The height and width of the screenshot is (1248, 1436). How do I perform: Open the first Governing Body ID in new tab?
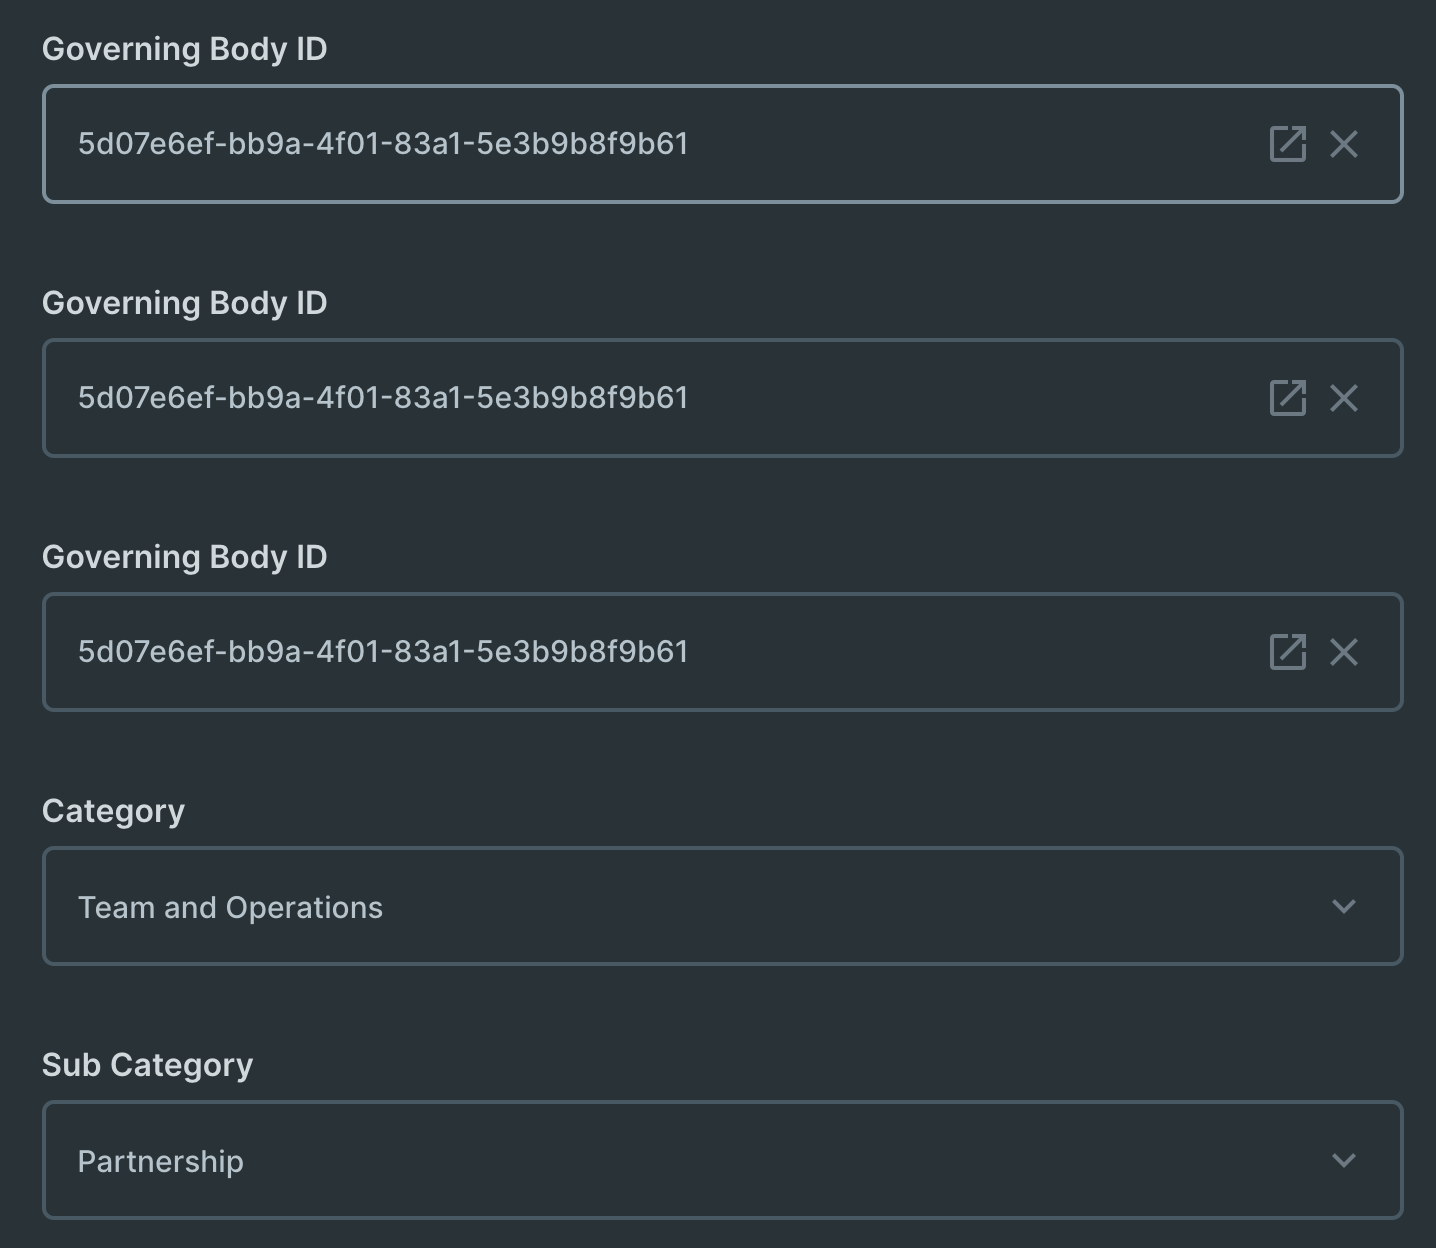coord(1289,144)
